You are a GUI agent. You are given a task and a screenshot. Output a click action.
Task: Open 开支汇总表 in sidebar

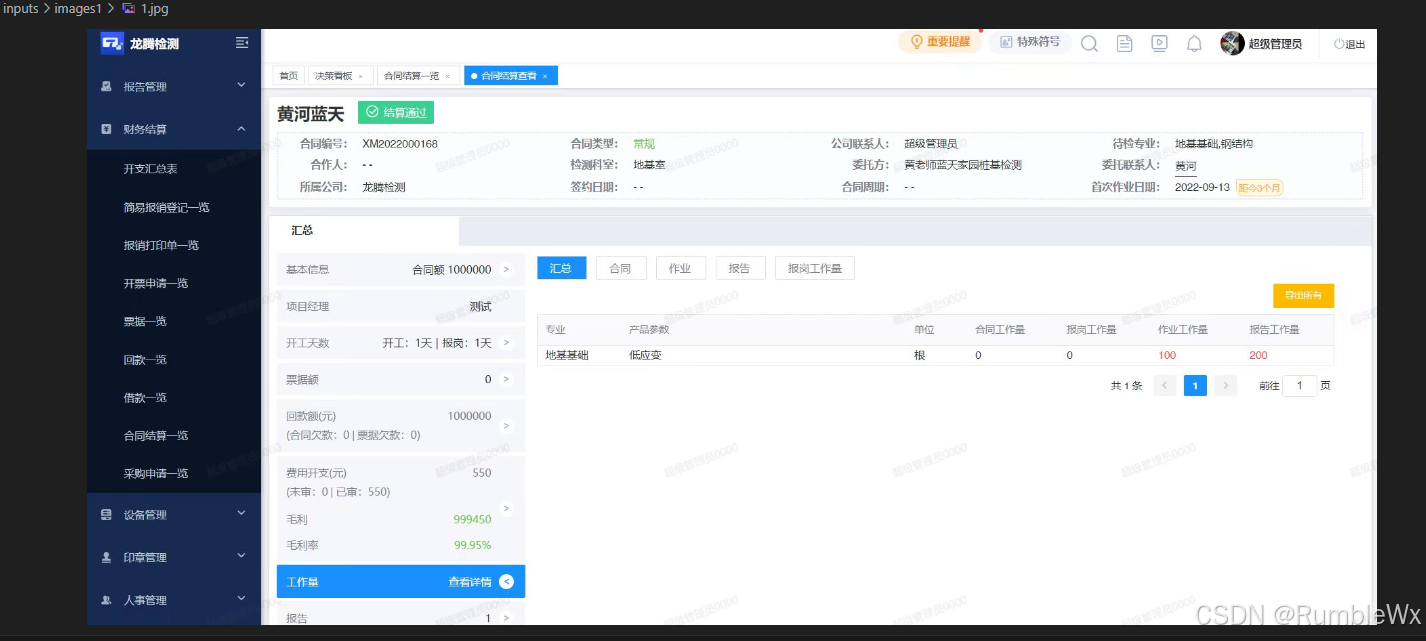coord(150,169)
